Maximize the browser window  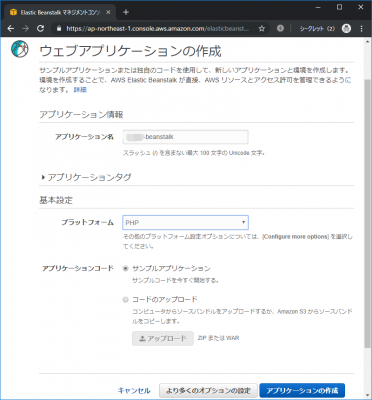tap(339, 7)
